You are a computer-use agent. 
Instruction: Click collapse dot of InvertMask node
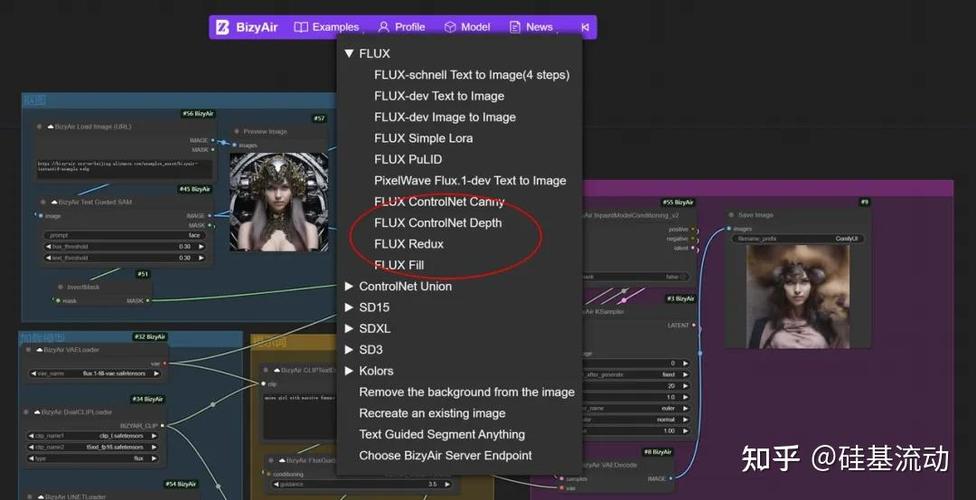(x=60, y=287)
